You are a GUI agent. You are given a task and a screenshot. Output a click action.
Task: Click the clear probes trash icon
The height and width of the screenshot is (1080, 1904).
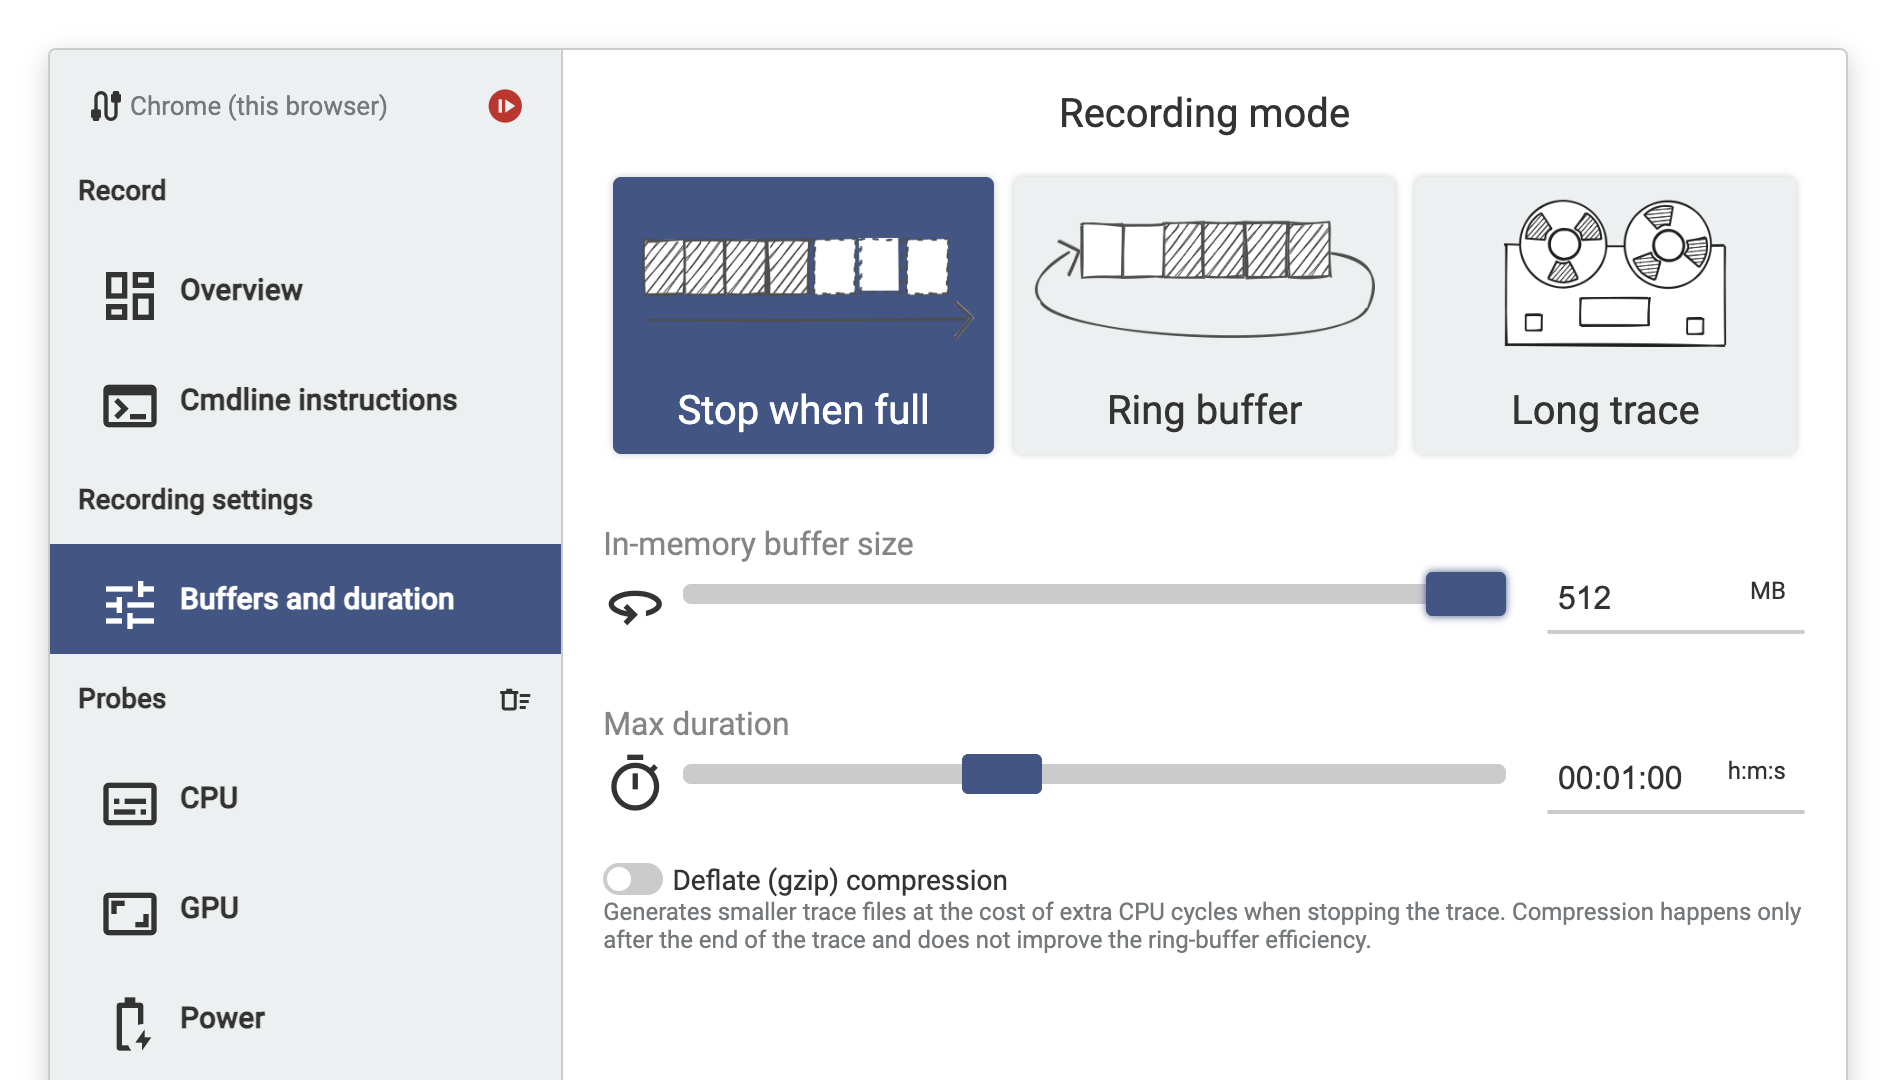pyautogui.click(x=515, y=700)
